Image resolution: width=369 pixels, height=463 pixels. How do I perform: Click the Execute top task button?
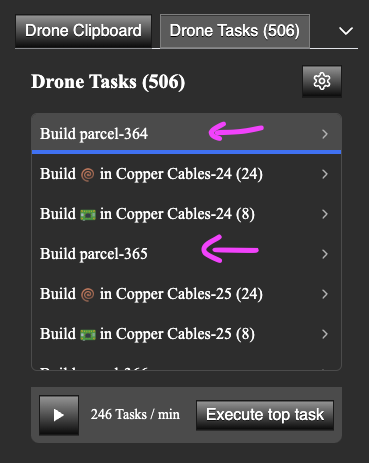click(265, 415)
